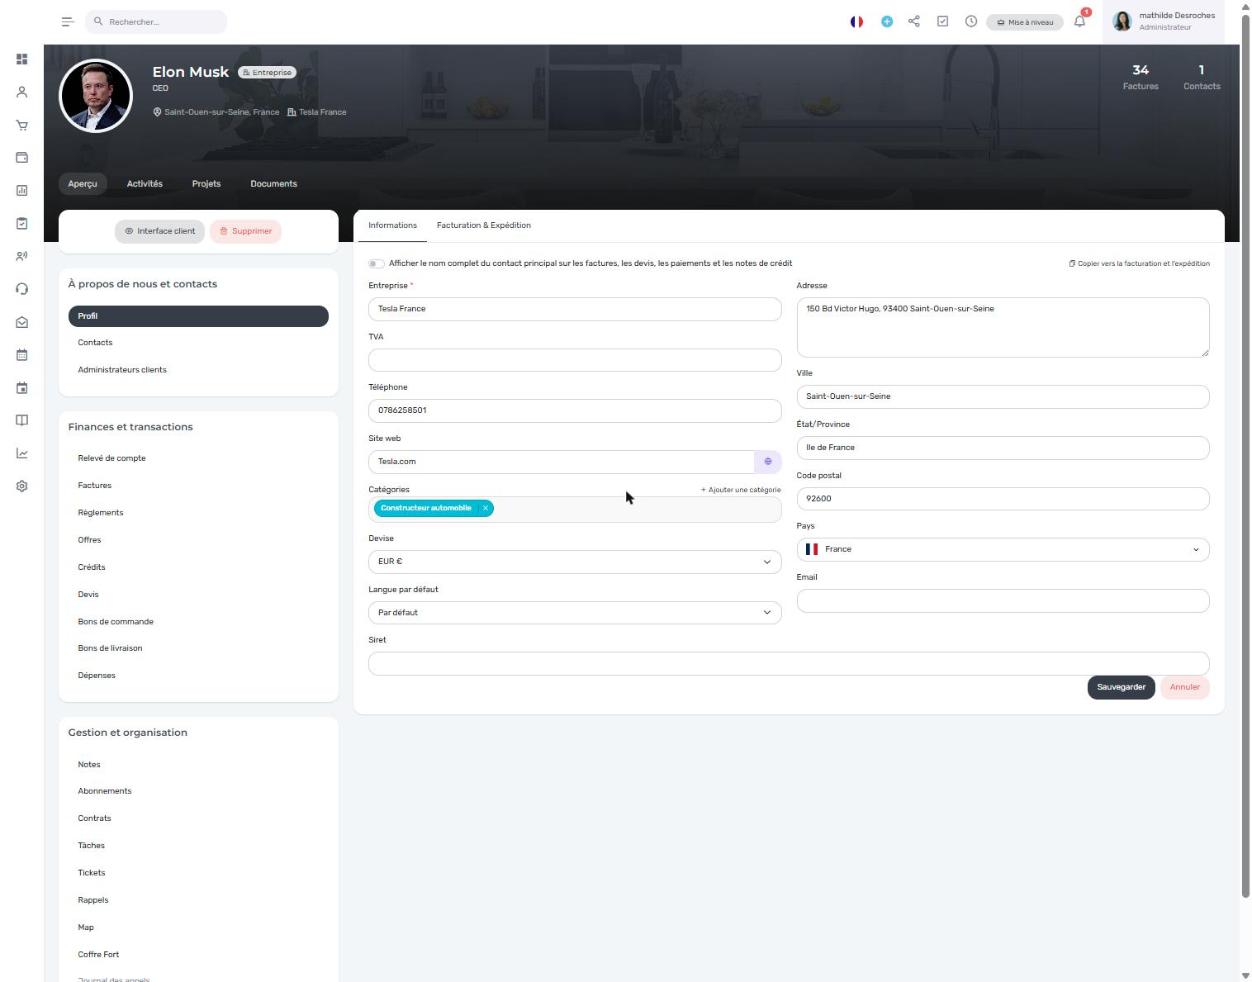Open the clipboard check tasks icon in sidebar
Image resolution: width=1252 pixels, height=982 pixels.
tap(22, 223)
